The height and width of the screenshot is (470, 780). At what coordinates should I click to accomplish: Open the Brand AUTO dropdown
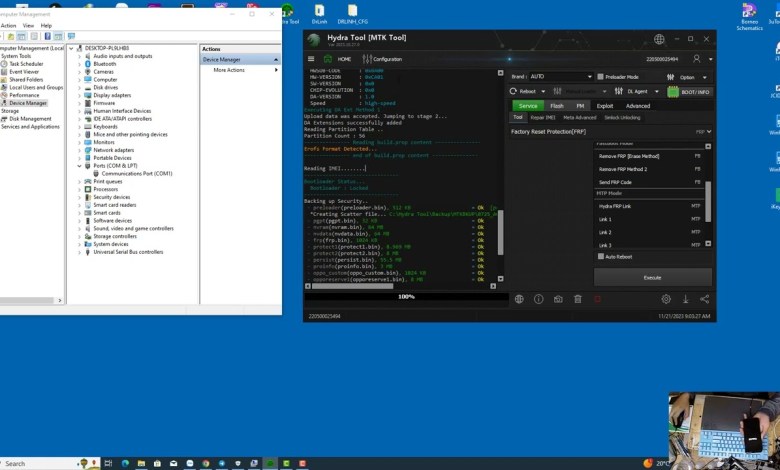coord(560,76)
